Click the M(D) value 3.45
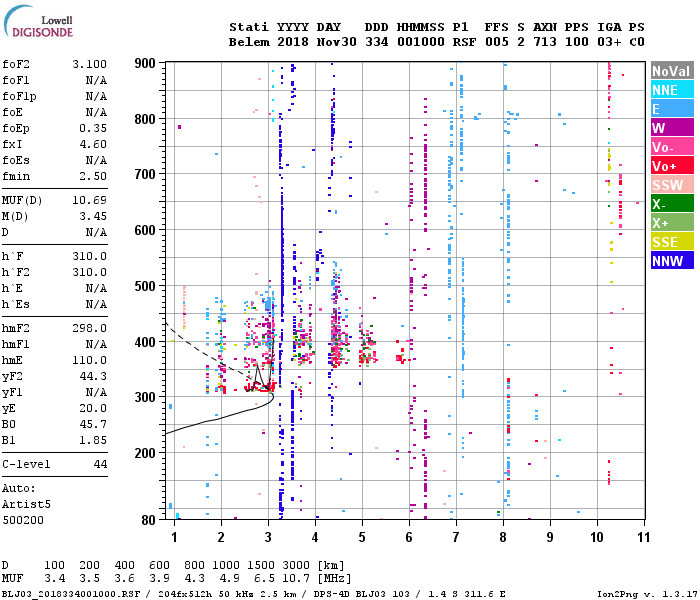This screenshot has height=600, width=700. coord(93,217)
